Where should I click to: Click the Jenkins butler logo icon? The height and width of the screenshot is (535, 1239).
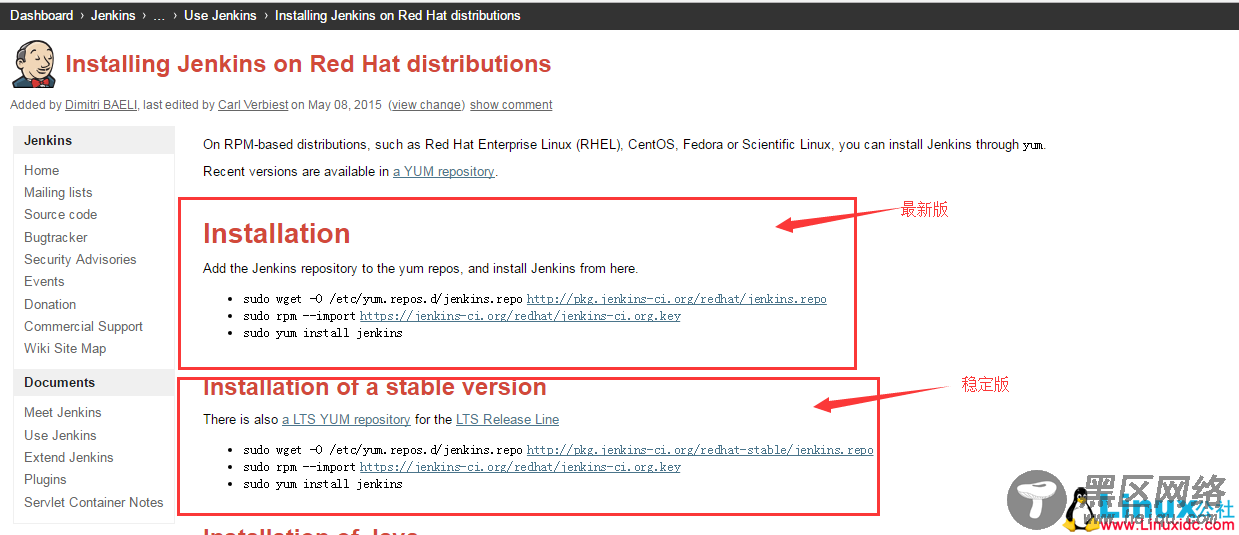pos(34,65)
